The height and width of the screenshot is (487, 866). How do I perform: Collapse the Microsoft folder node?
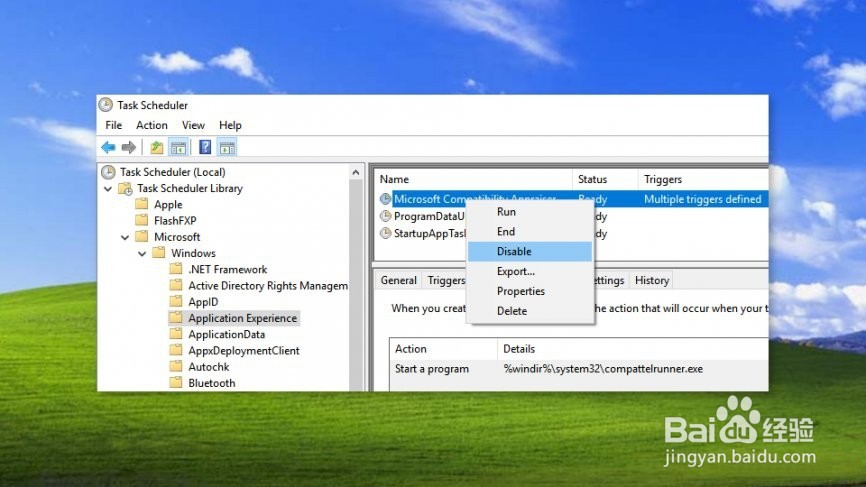click(125, 237)
